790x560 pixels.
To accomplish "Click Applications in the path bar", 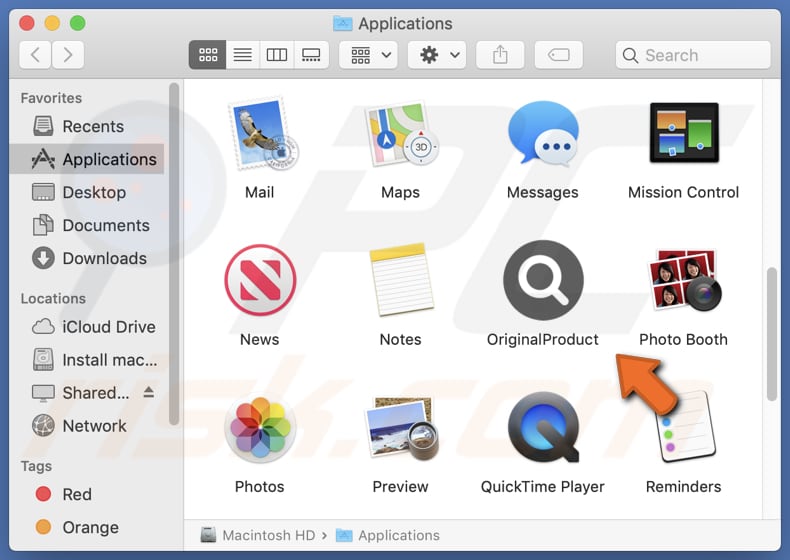I will click(387, 535).
